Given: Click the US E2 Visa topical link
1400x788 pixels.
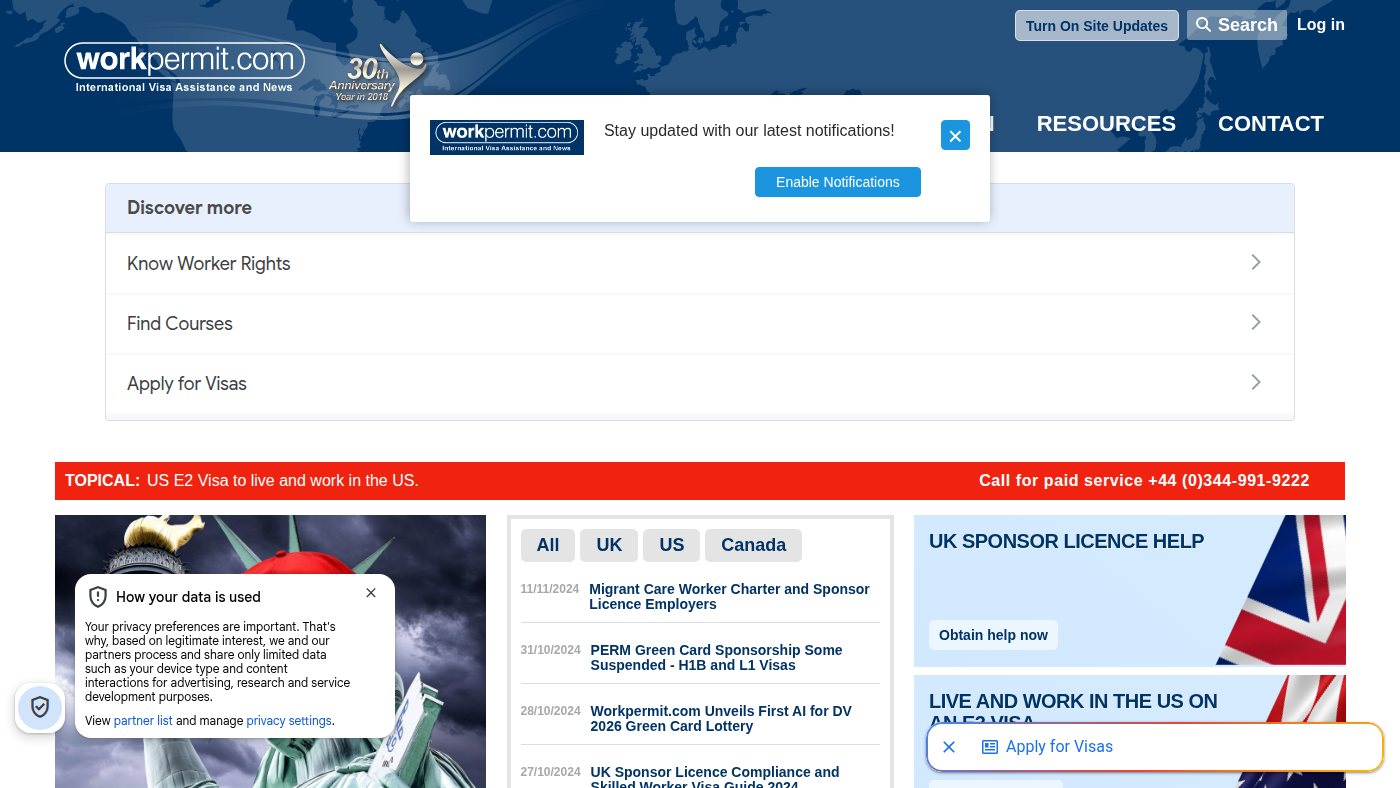Looking at the screenshot, I should click(x=282, y=481).
